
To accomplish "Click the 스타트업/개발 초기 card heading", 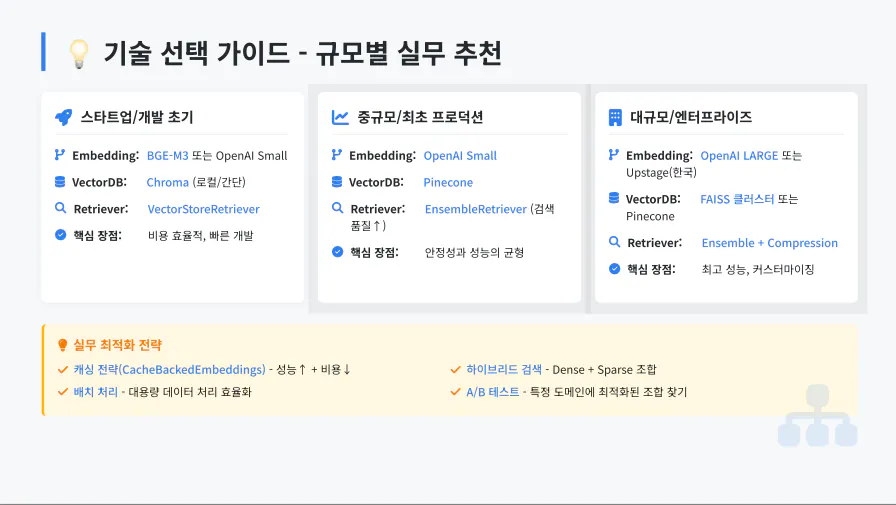I will (137, 117).
